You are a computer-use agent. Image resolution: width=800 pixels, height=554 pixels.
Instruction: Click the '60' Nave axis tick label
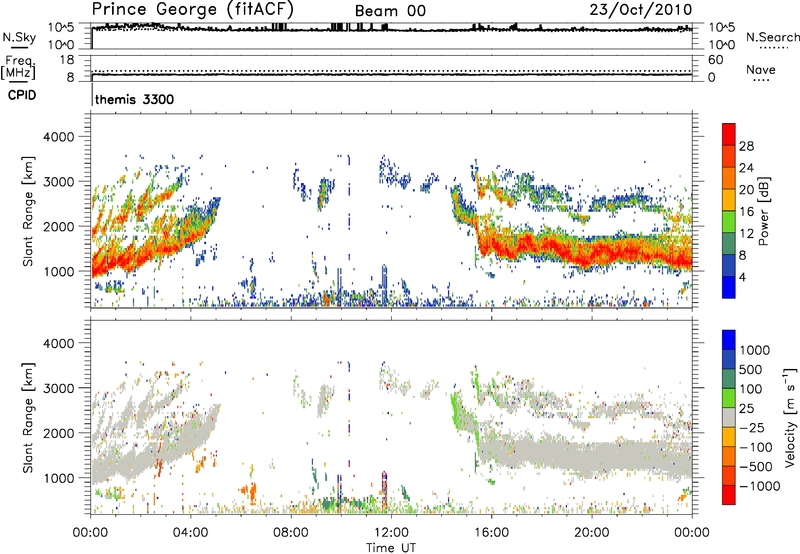click(716, 60)
